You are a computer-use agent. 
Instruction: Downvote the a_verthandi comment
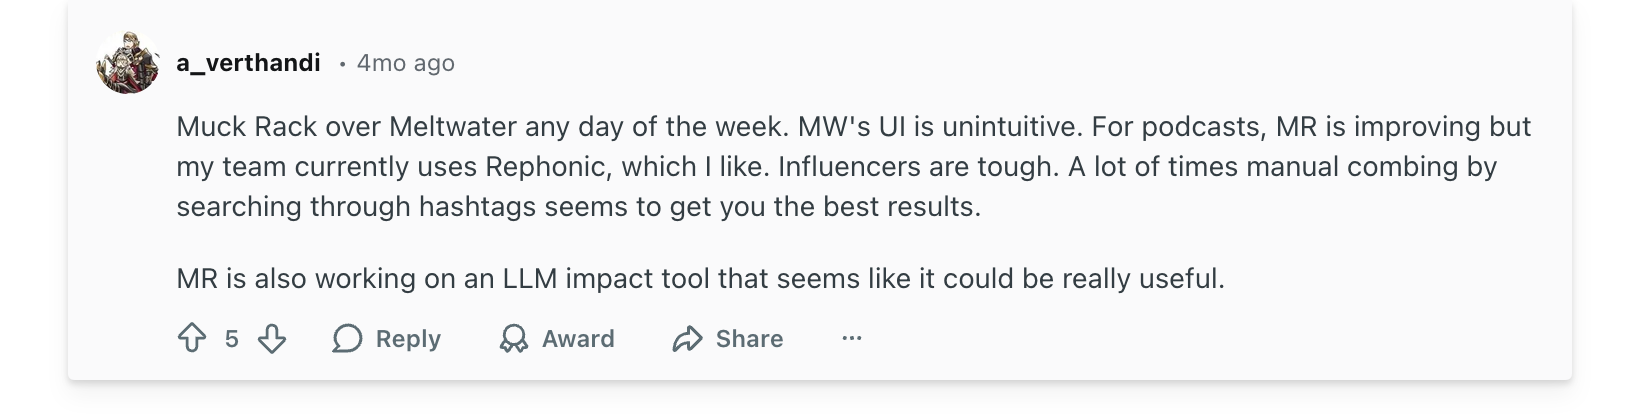click(272, 339)
